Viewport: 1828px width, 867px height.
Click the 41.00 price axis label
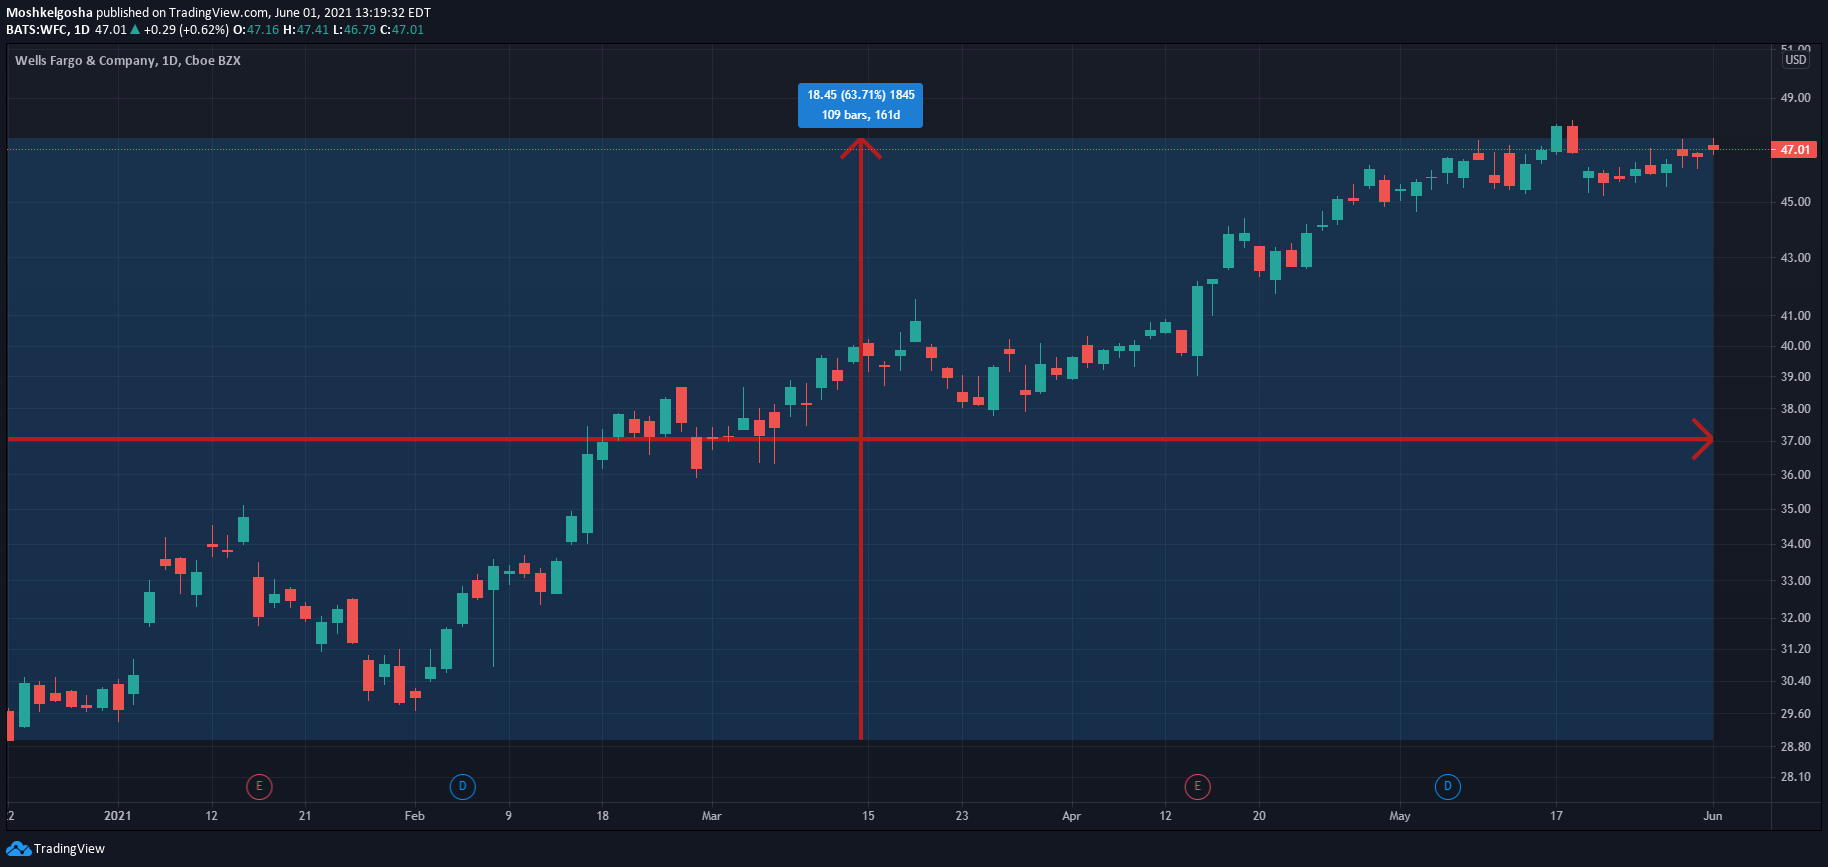point(1795,316)
